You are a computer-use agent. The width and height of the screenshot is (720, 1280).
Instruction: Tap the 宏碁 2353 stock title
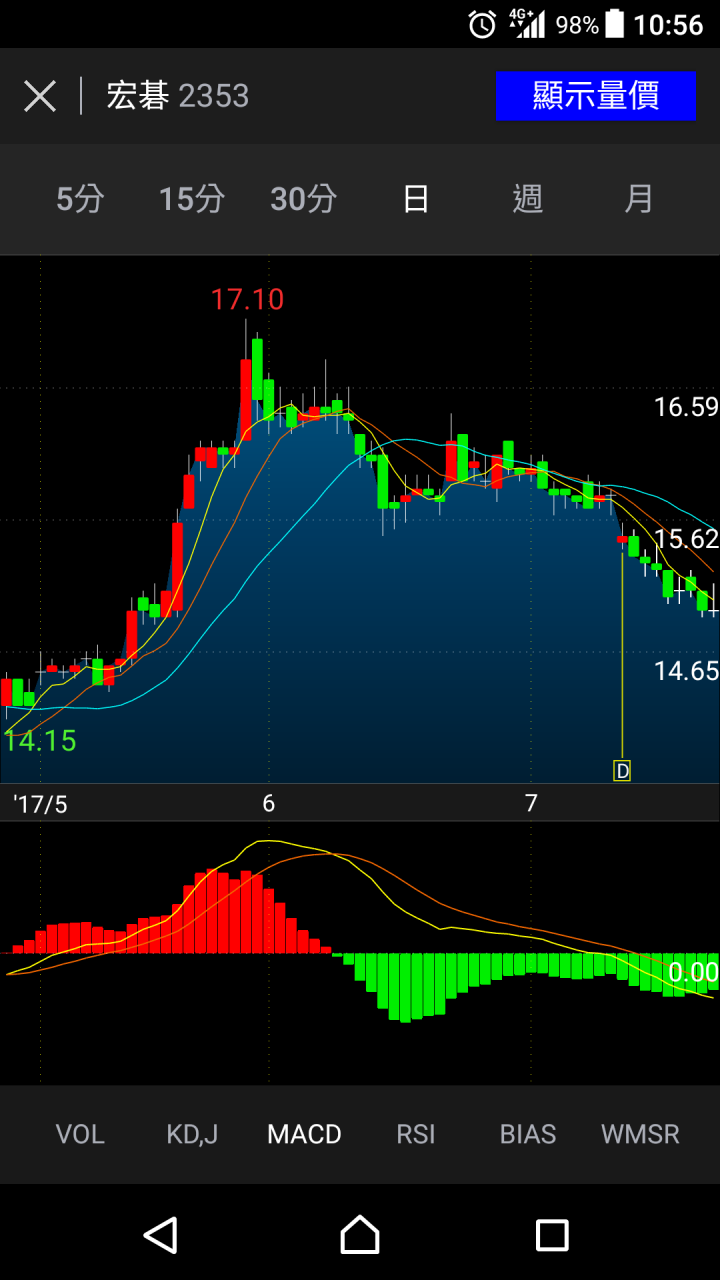(x=178, y=96)
